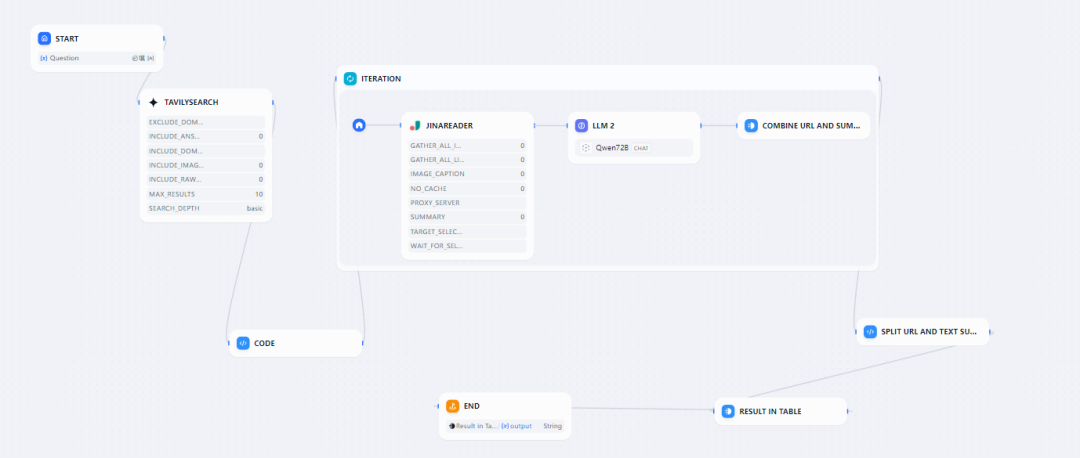This screenshot has width=1080, height=458.
Task: Click the PROXY_SERVER field in JinaReader
Action: [468, 202]
